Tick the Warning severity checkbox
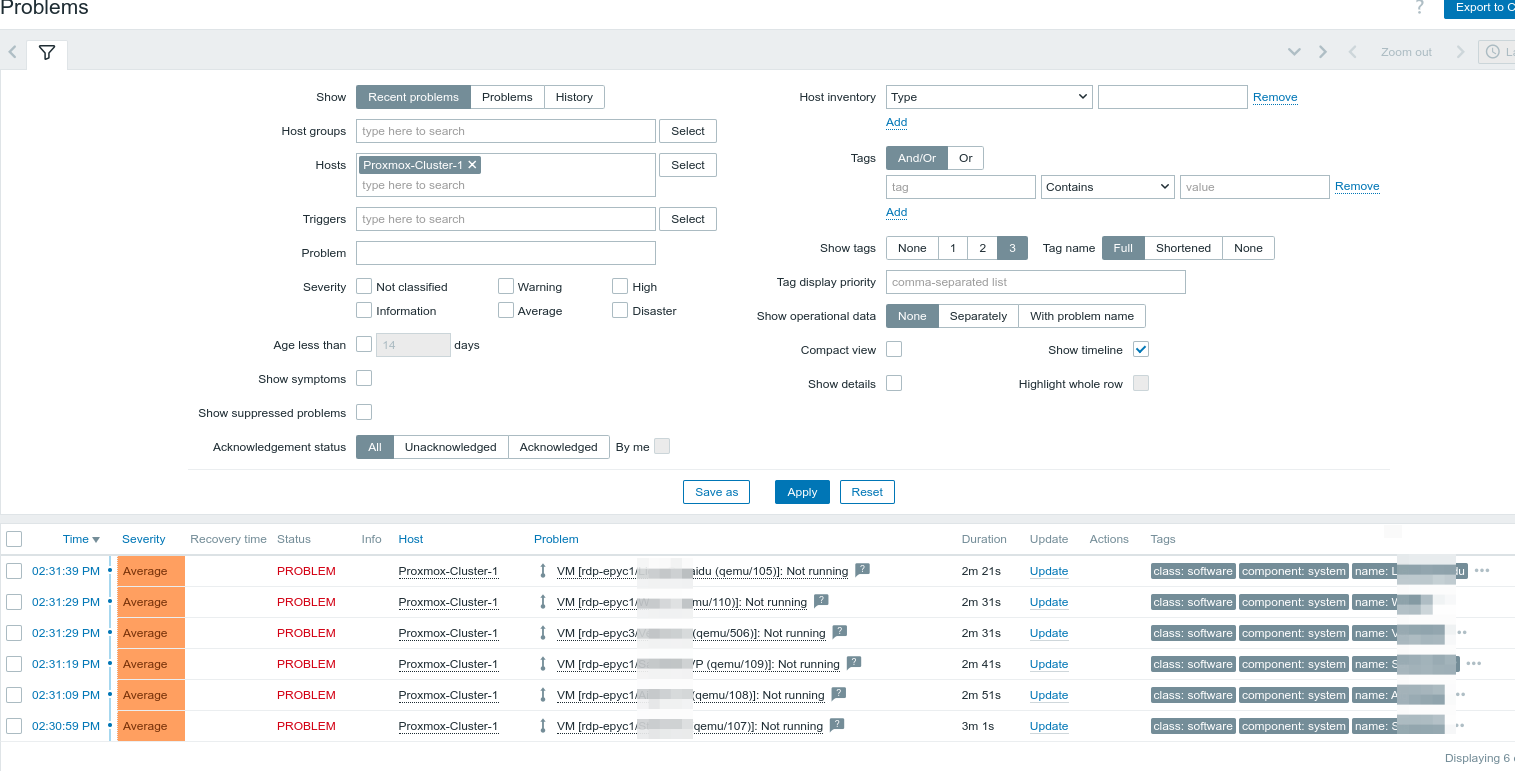1515x771 pixels. [x=506, y=286]
